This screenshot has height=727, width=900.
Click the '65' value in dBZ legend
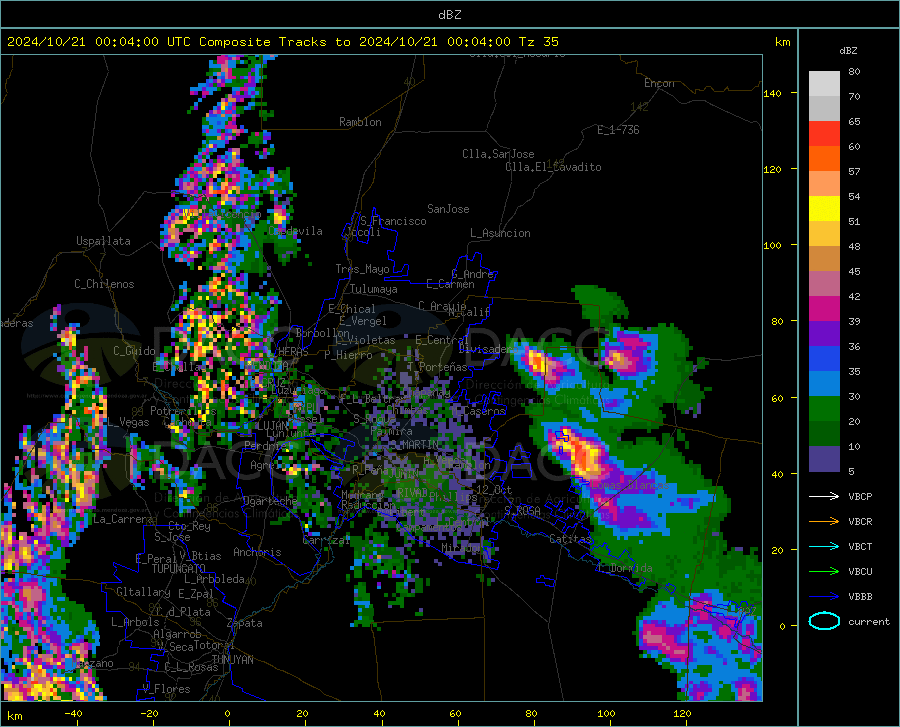pyautogui.click(x=854, y=122)
